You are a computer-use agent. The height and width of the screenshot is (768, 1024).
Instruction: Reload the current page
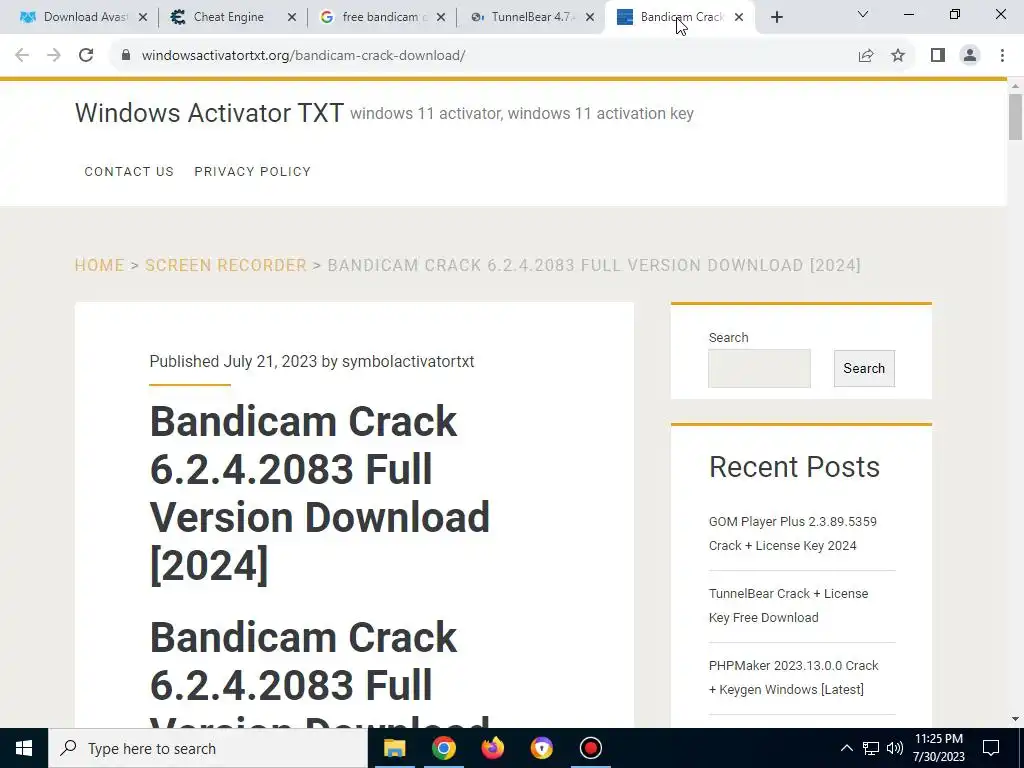(x=86, y=56)
